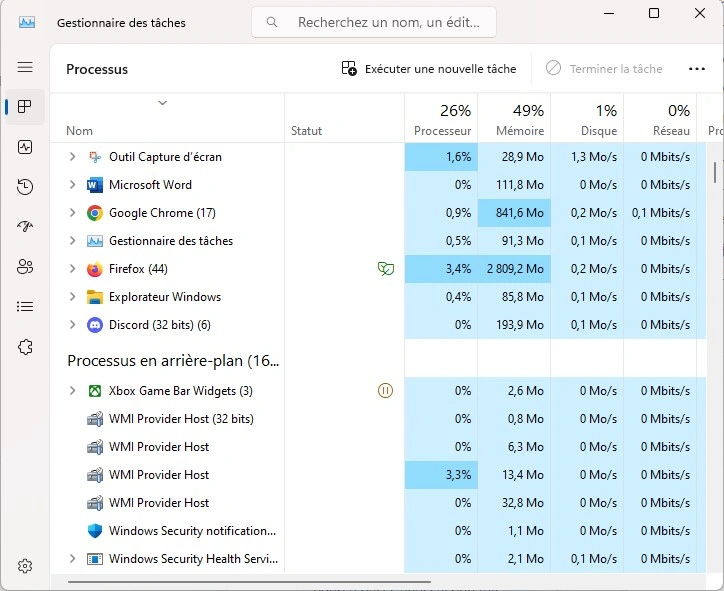
Task: Click the Processus page title
Action: click(97, 69)
